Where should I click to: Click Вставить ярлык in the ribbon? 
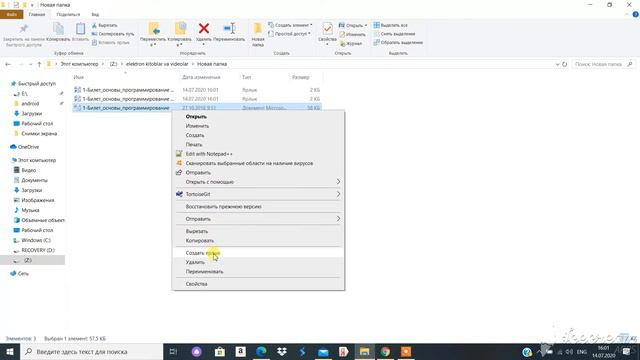click(111, 42)
